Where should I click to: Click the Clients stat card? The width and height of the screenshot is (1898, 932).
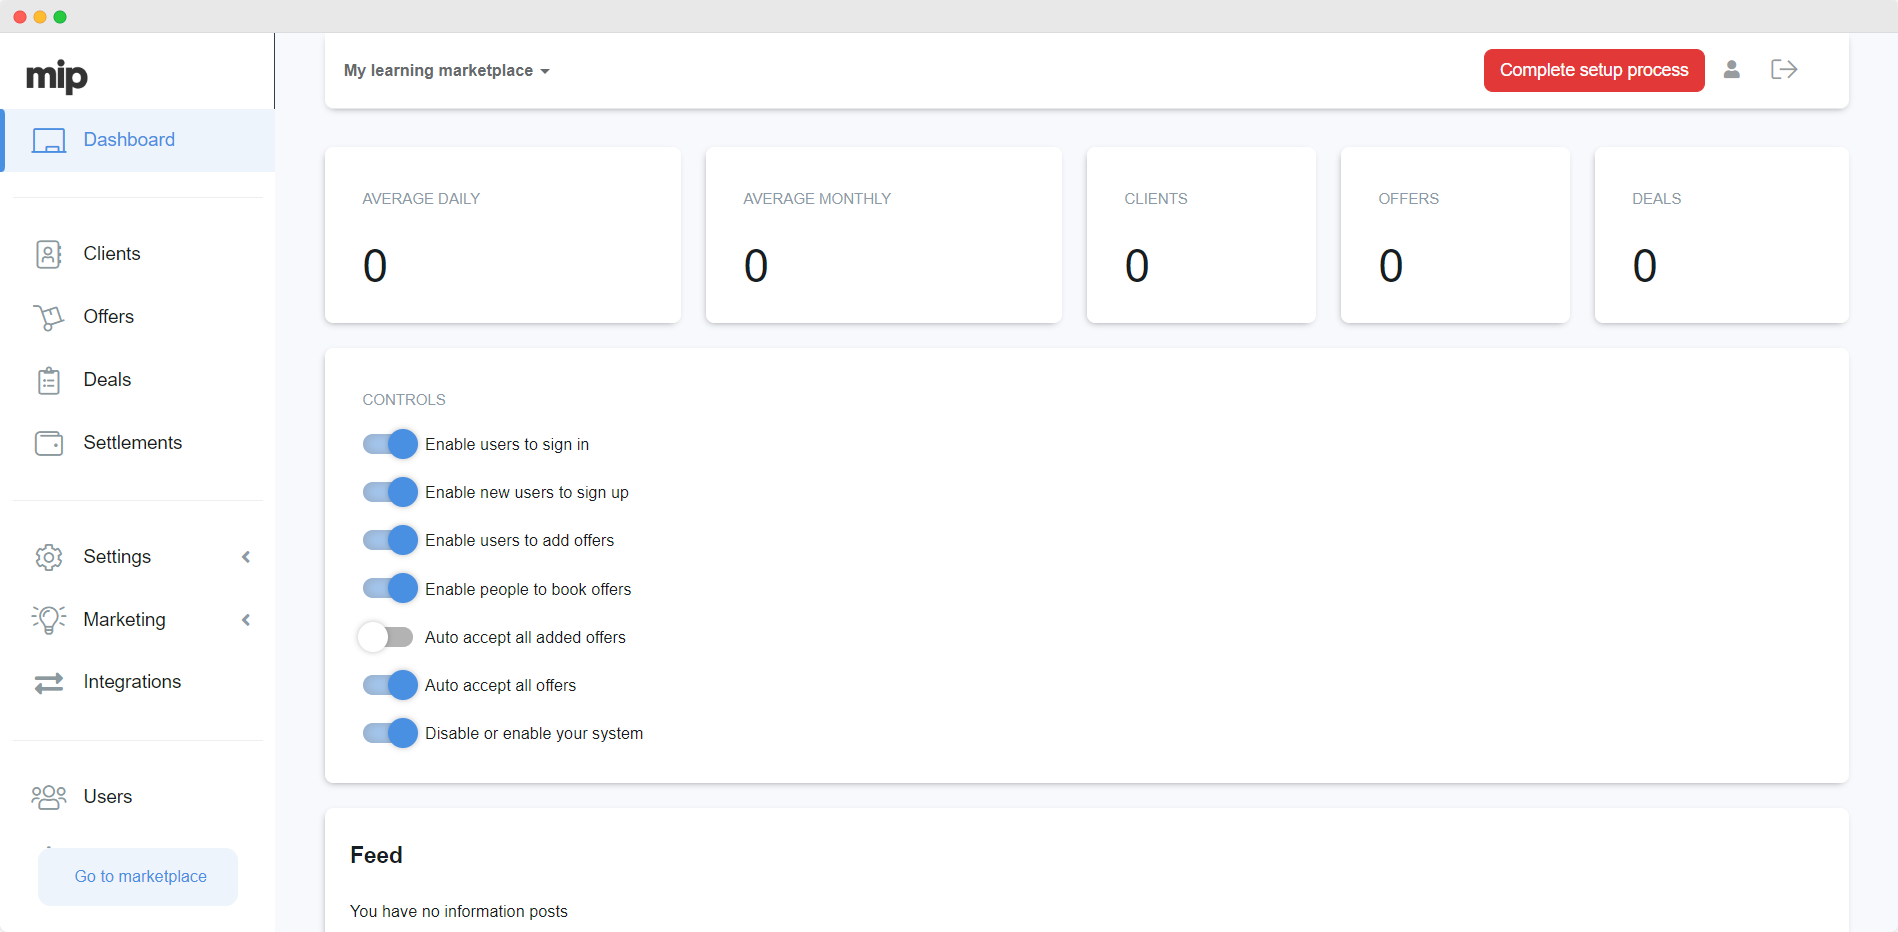point(1201,235)
